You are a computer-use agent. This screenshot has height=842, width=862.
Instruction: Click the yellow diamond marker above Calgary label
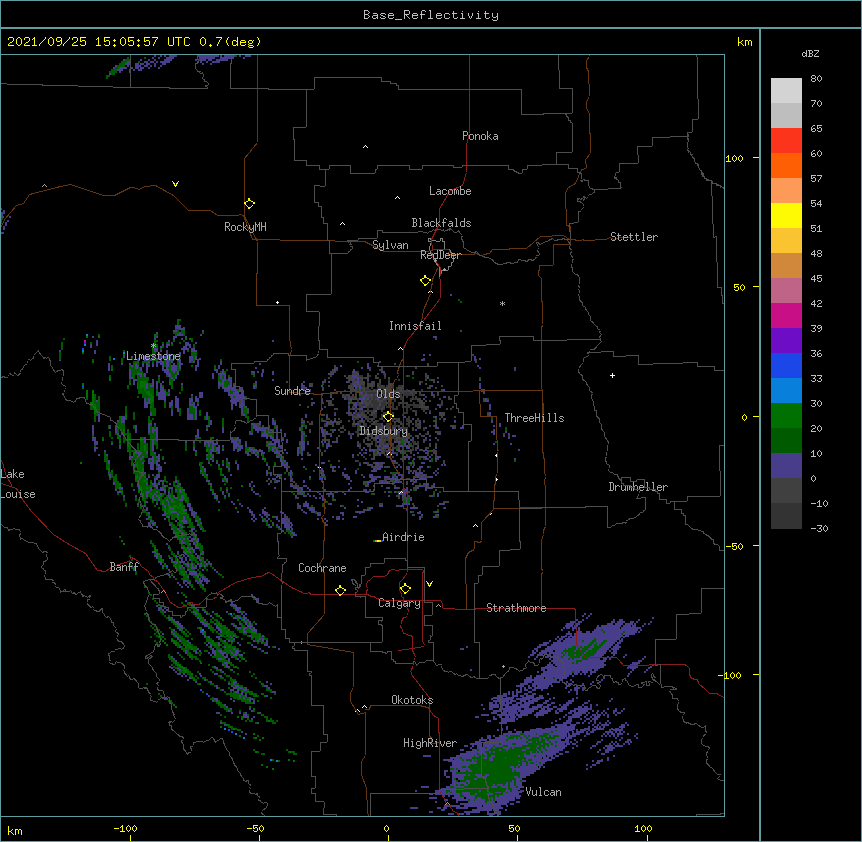pyautogui.click(x=405, y=589)
